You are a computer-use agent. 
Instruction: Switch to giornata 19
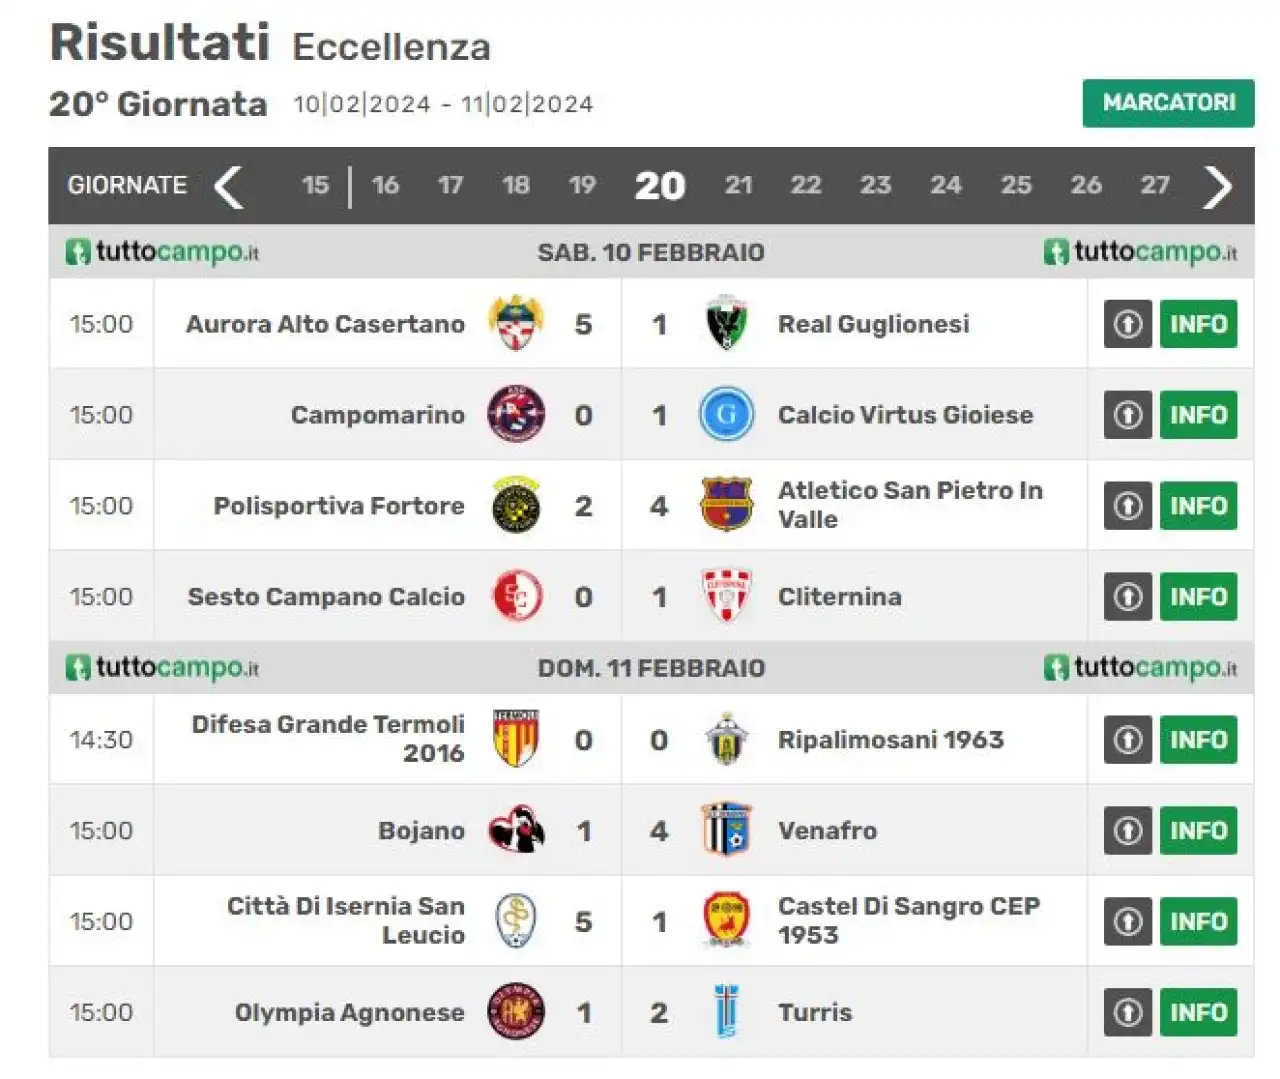[581, 185]
